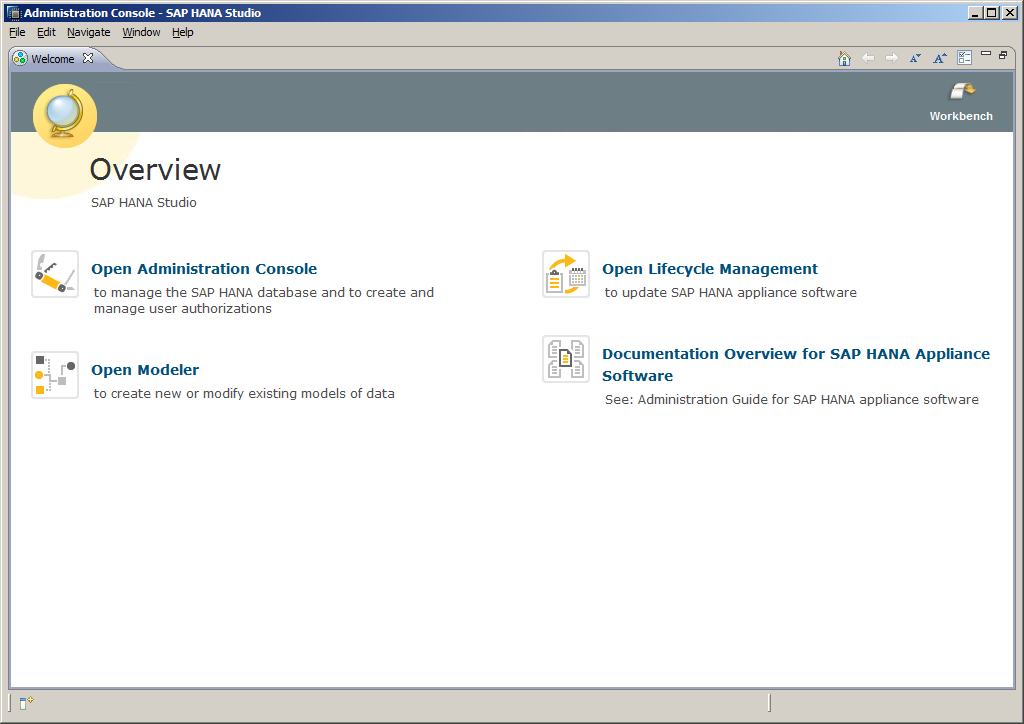
Task: Expand the Help menu
Action: (x=182, y=32)
